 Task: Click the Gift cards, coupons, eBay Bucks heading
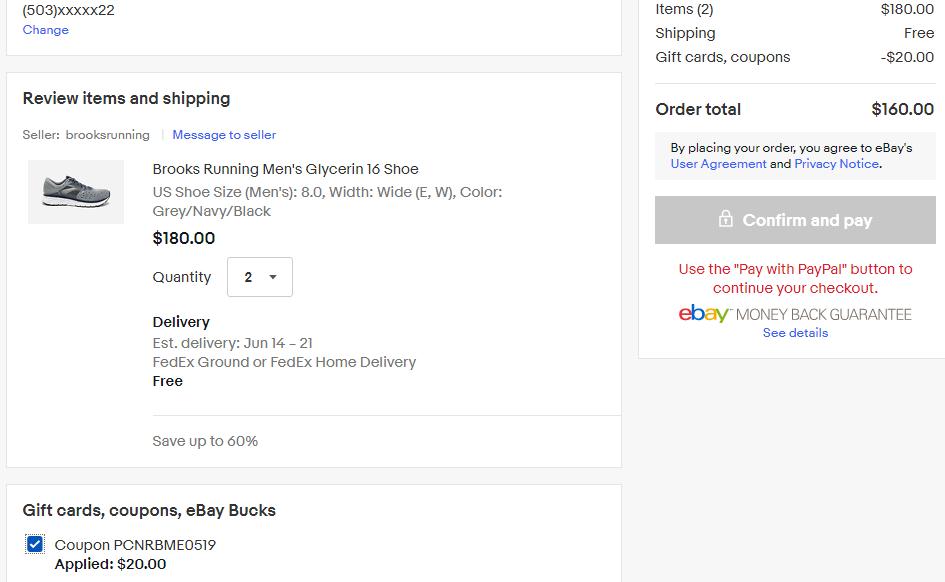149,510
